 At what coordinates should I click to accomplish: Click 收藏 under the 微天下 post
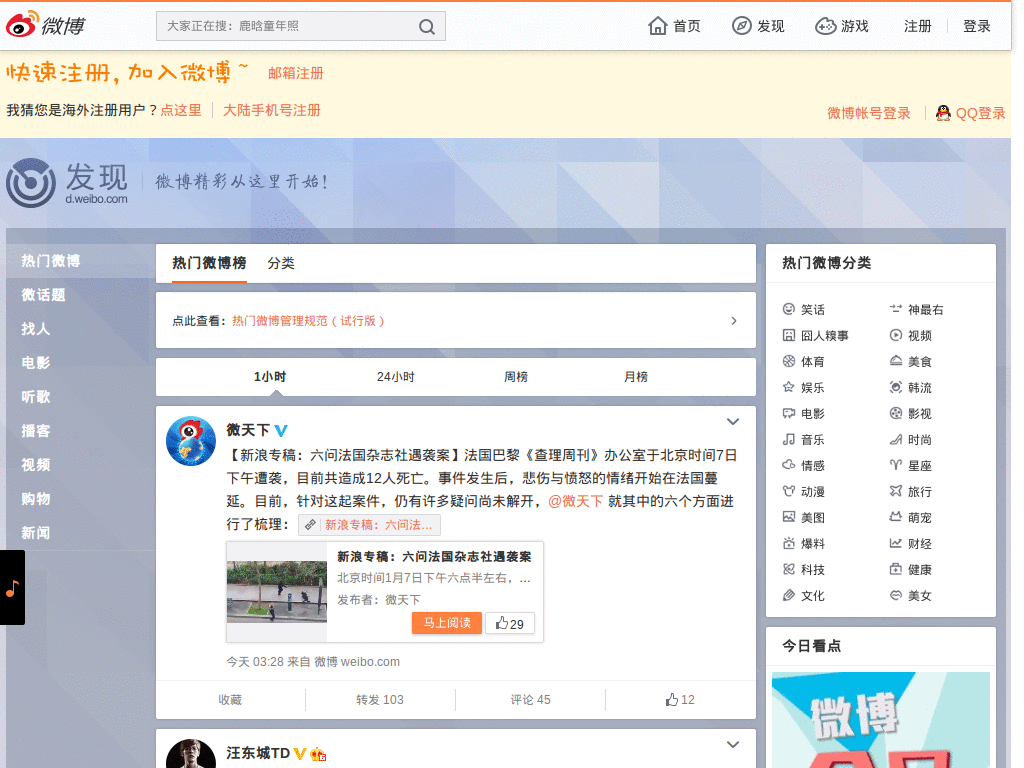click(230, 700)
